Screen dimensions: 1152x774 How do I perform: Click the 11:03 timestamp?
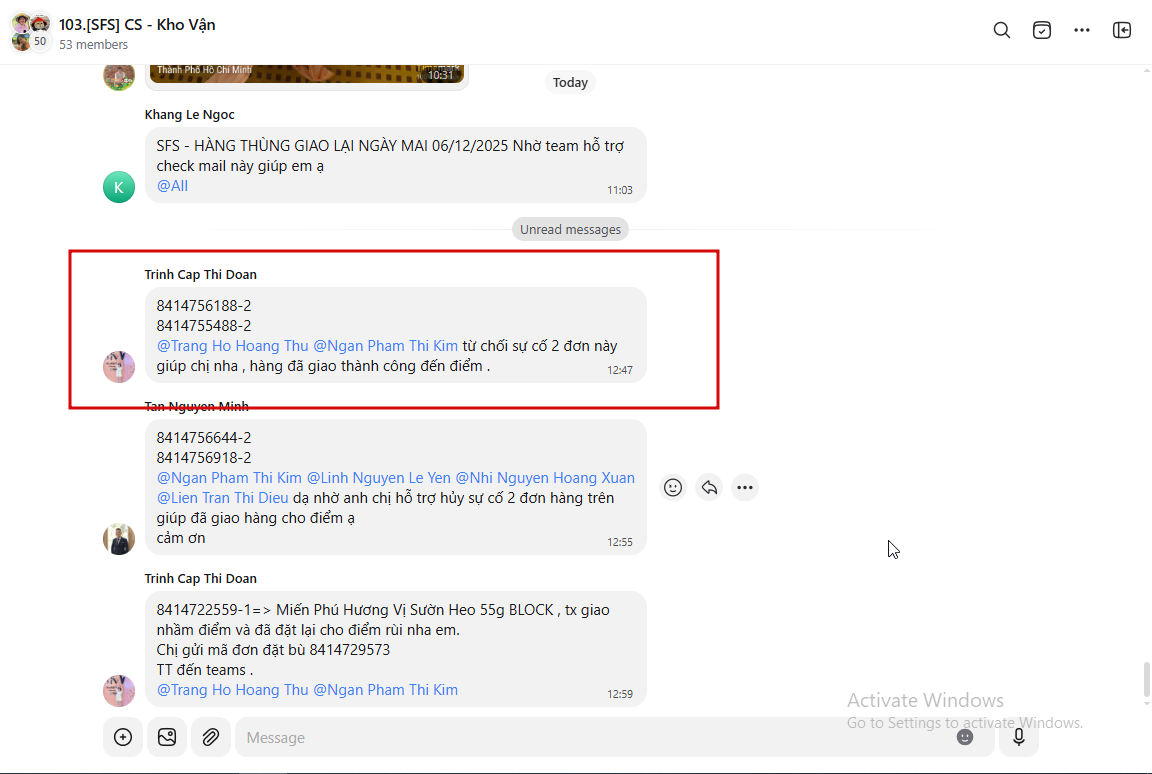click(x=619, y=190)
